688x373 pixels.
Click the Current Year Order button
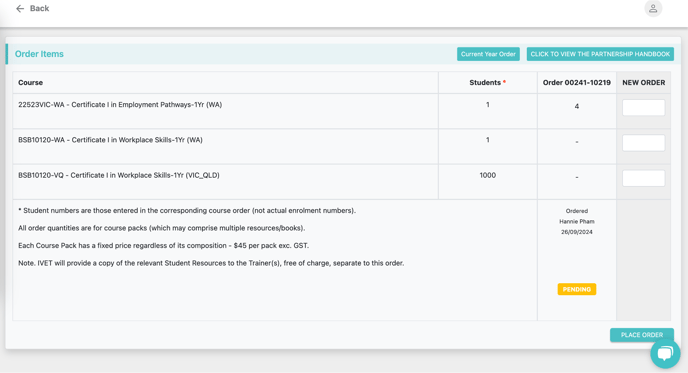coord(488,54)
